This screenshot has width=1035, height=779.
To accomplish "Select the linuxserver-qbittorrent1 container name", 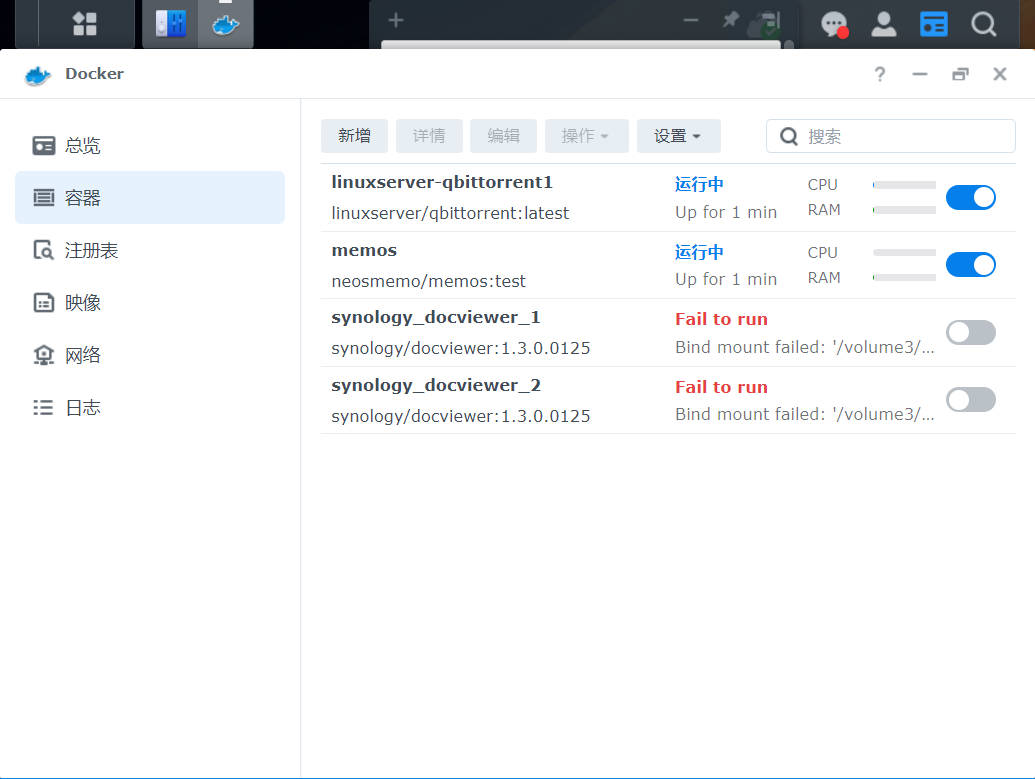I will [442, 182].
